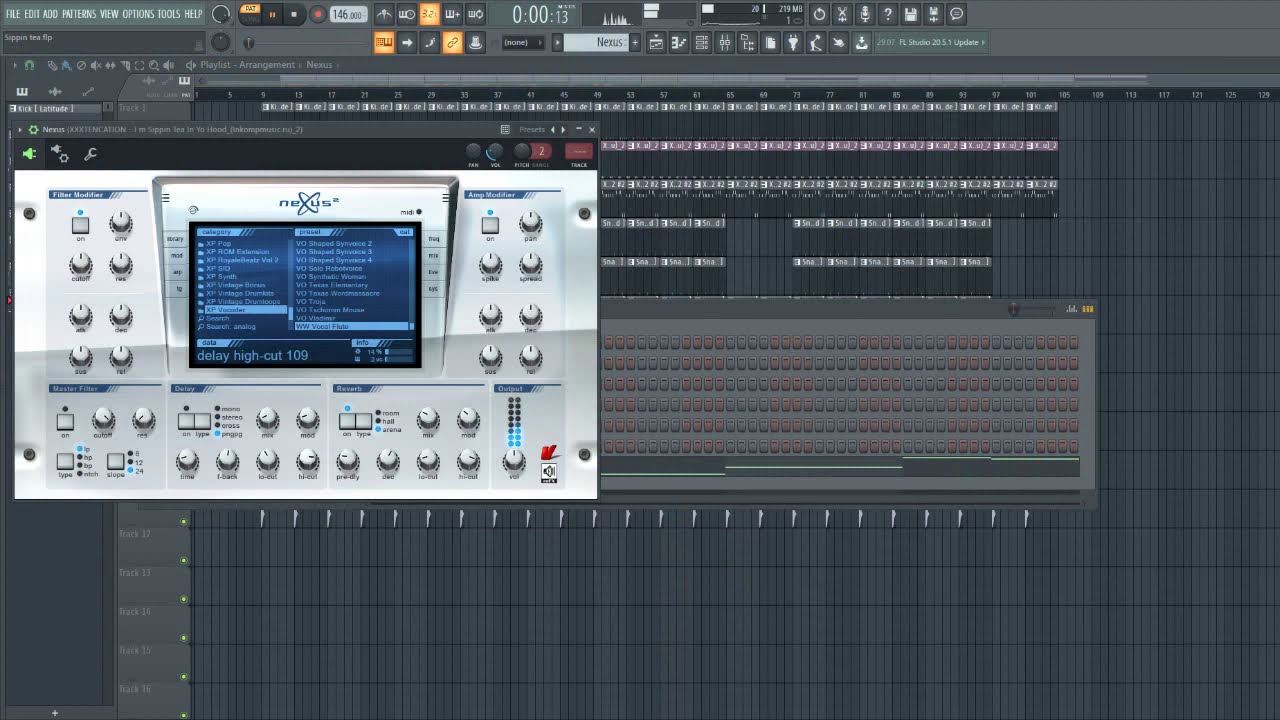Click the TRACK button in Nexus wrapper
This screenshot has width=1280, height=720.
(579, 151)
